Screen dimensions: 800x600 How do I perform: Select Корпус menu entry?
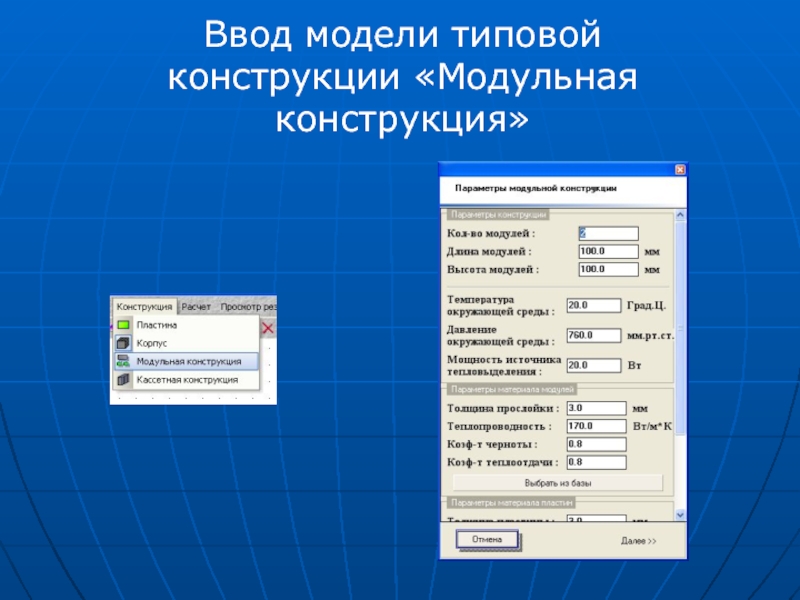[186, 343]
